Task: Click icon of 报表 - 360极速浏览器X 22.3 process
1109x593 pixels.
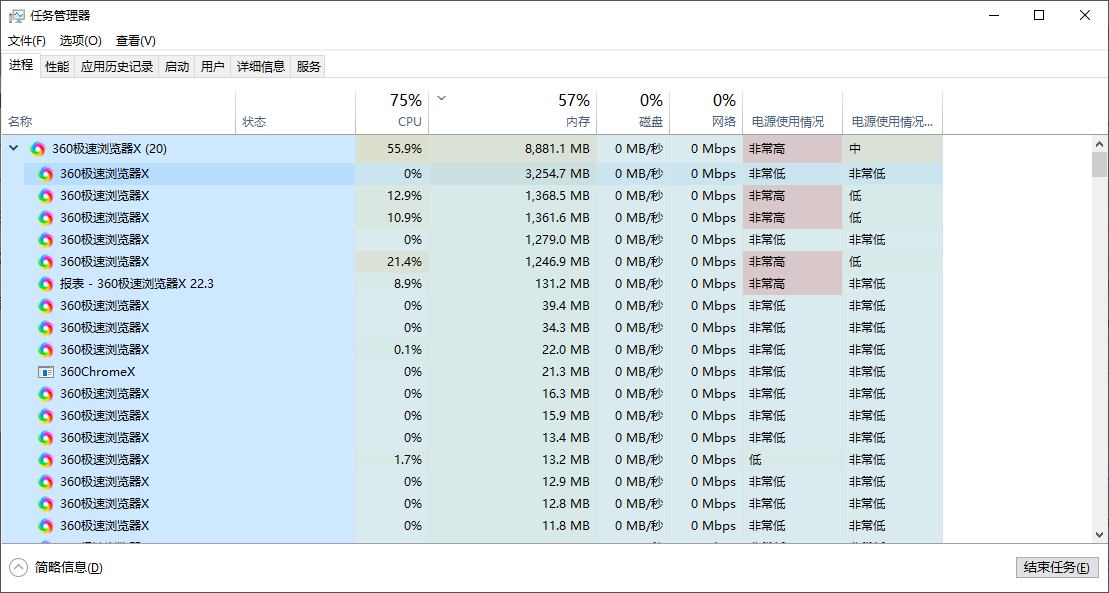Action: click(x=45, y=284)
